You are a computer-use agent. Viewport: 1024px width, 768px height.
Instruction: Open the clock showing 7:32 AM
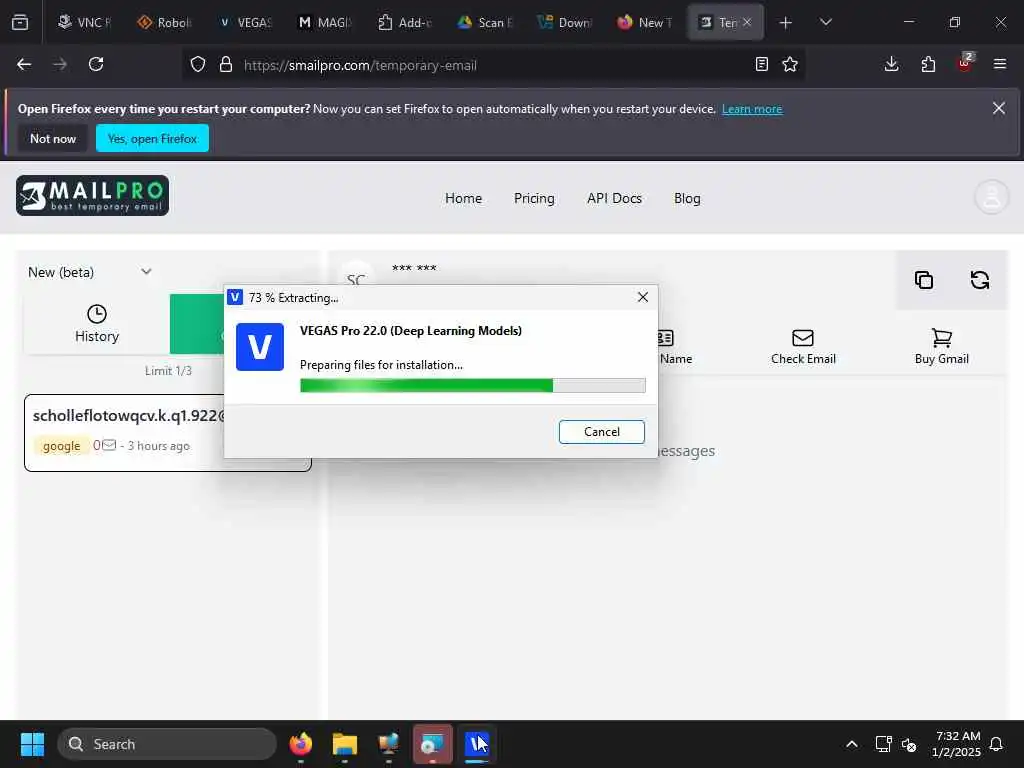pyautogui.click(x=956, y=744)
